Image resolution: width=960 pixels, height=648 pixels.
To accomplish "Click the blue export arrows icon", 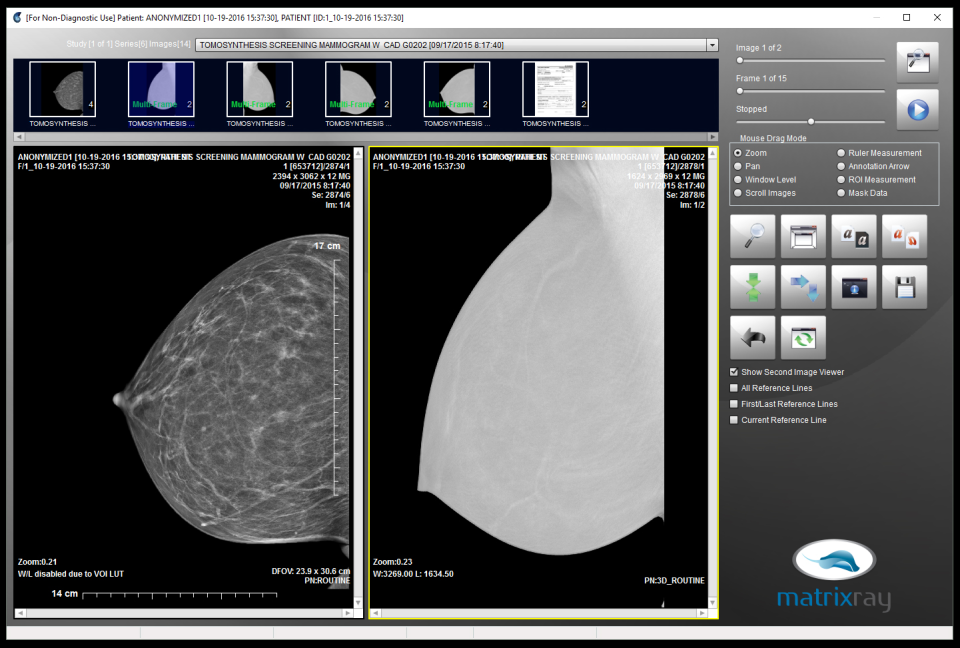I will (802, 287).
